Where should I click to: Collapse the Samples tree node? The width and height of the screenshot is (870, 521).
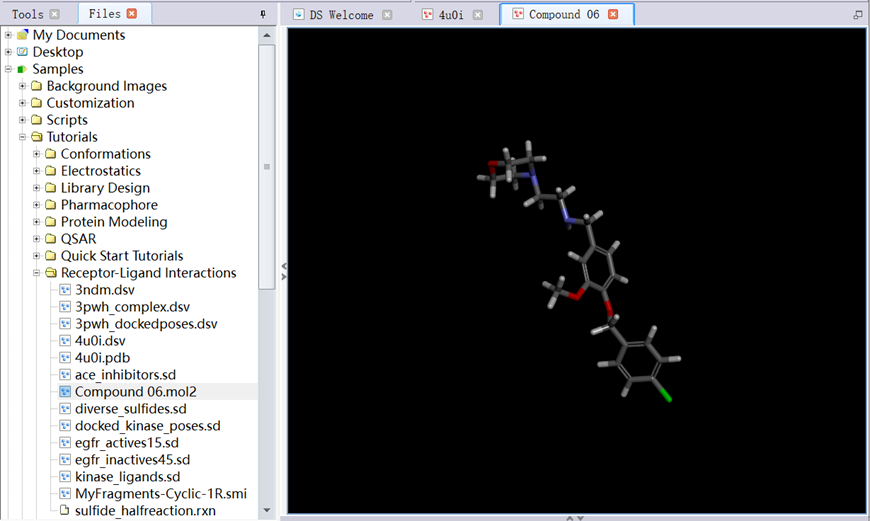coord(8,69)
